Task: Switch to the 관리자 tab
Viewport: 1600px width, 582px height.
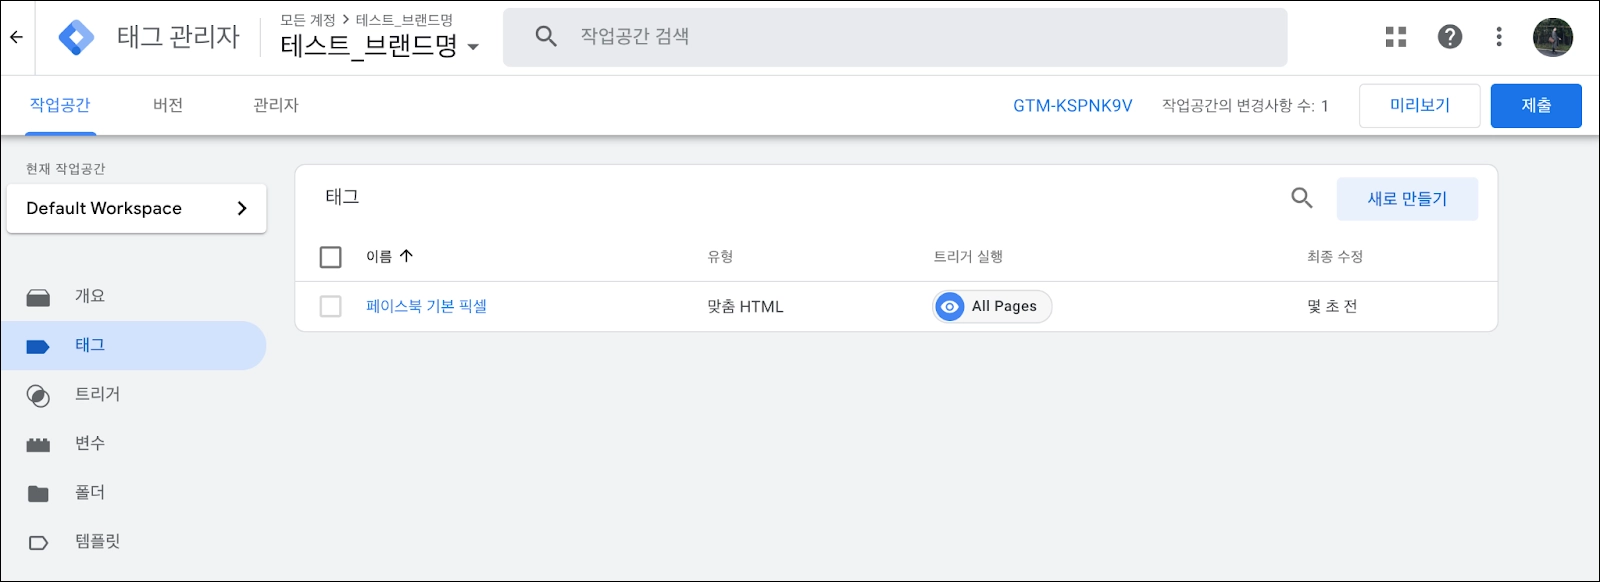Action: click(x=276, y=105)
